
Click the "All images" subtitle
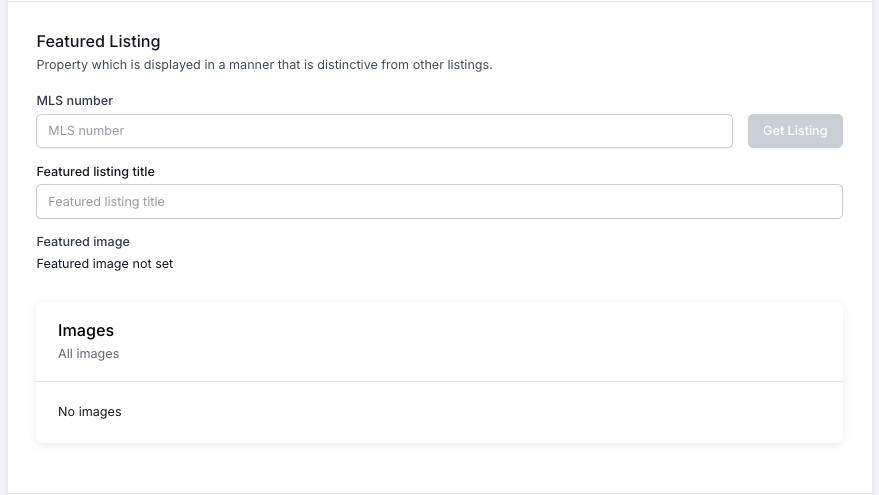tap(88, 354)
